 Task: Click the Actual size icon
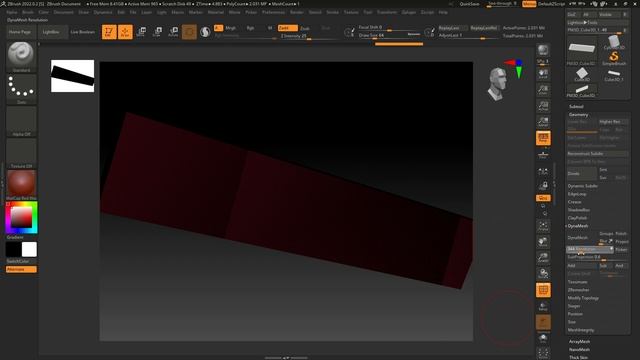[543, 106]
